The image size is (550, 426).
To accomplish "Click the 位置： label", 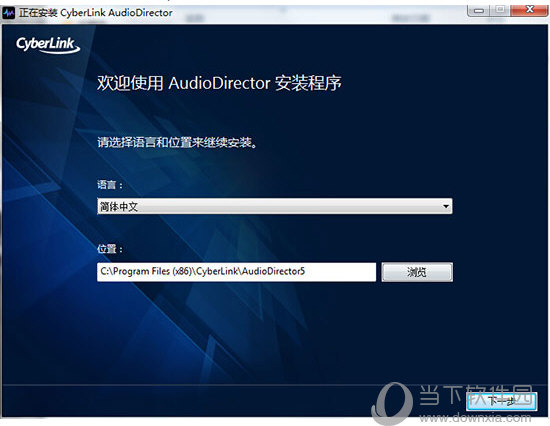I will pos(110,249).
